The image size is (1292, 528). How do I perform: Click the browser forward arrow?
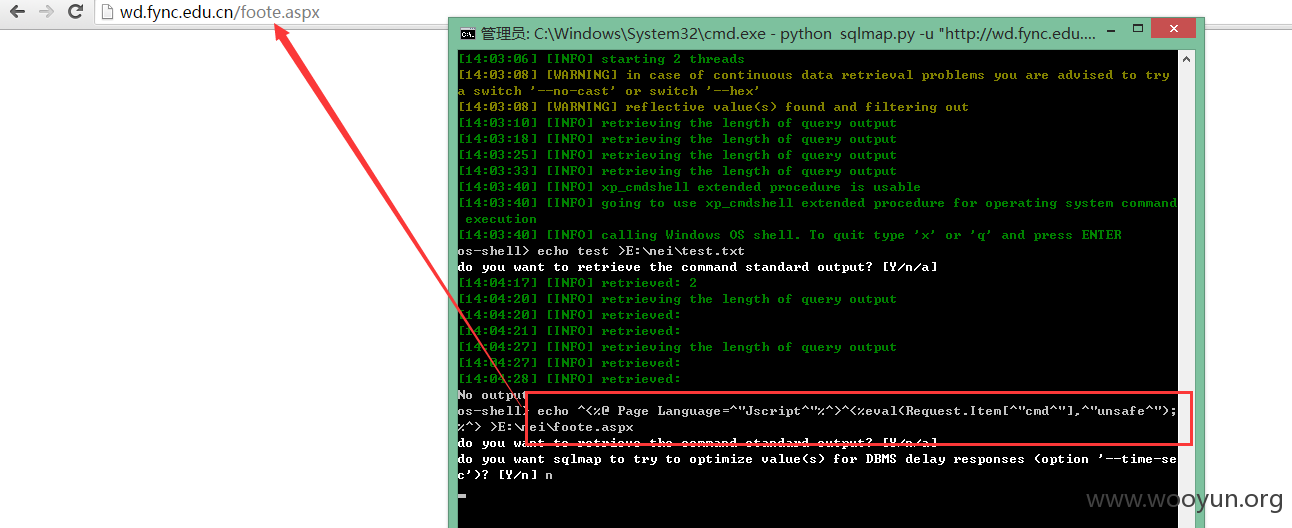coord(46,12)
